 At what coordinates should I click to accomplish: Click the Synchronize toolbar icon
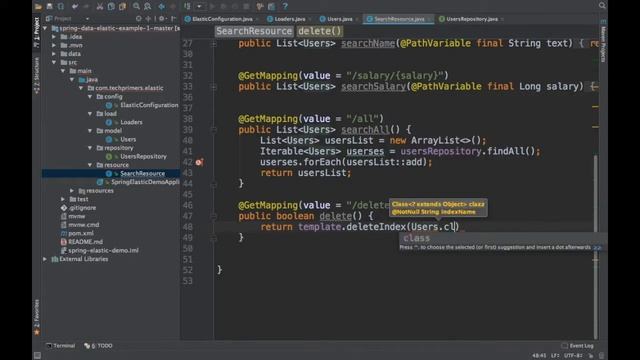point(60,6)
